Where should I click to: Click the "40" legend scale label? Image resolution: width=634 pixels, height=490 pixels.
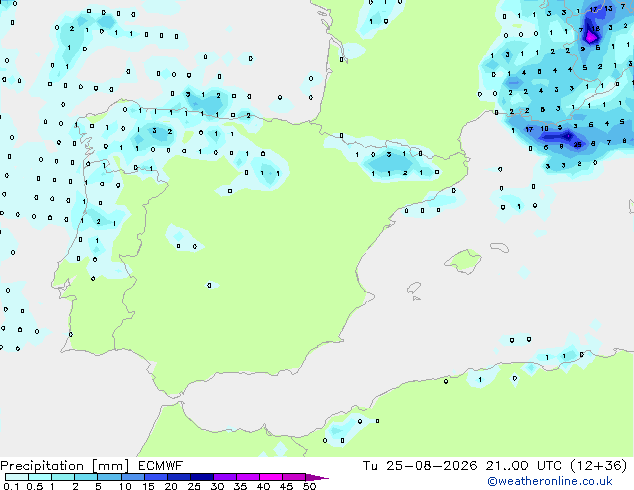coord(263,486)
